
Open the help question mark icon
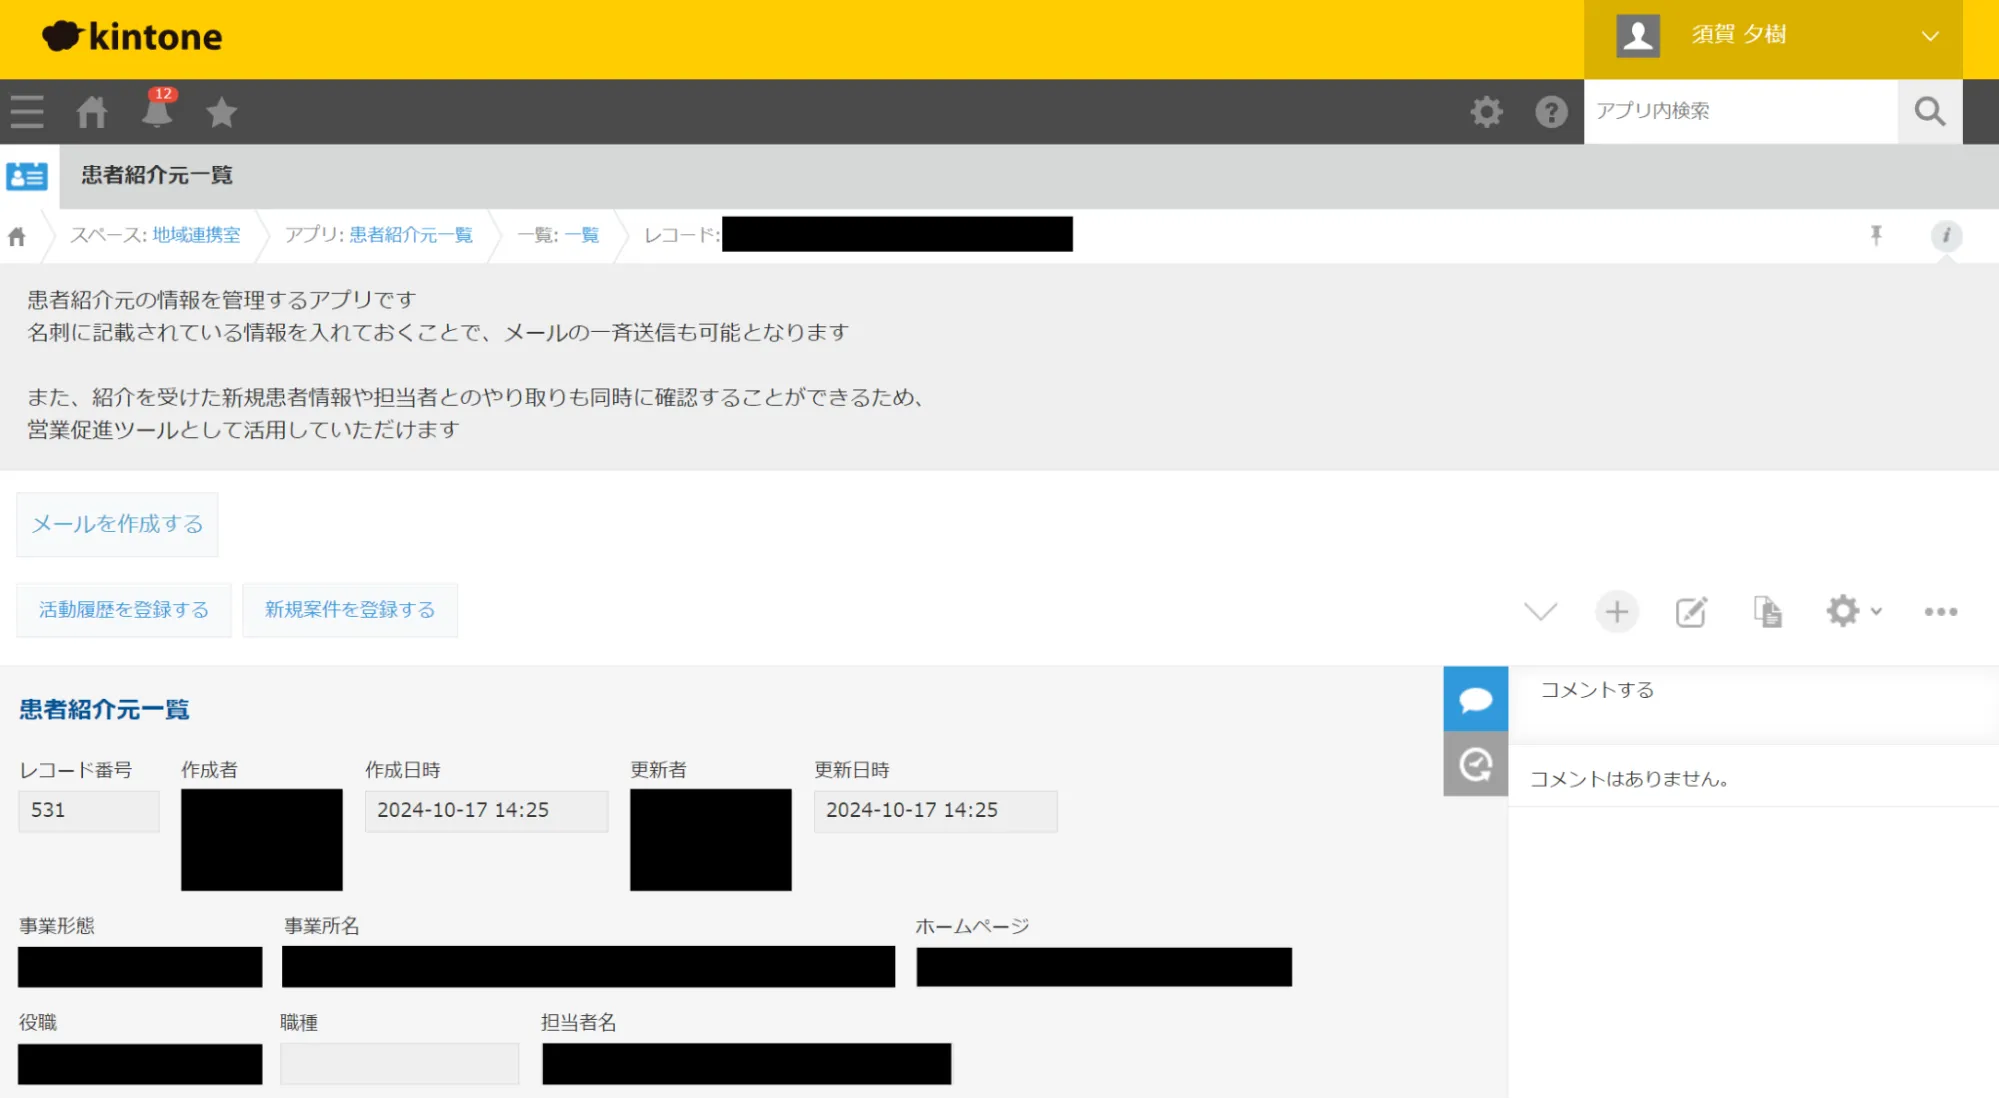(x=1551, y=112)
